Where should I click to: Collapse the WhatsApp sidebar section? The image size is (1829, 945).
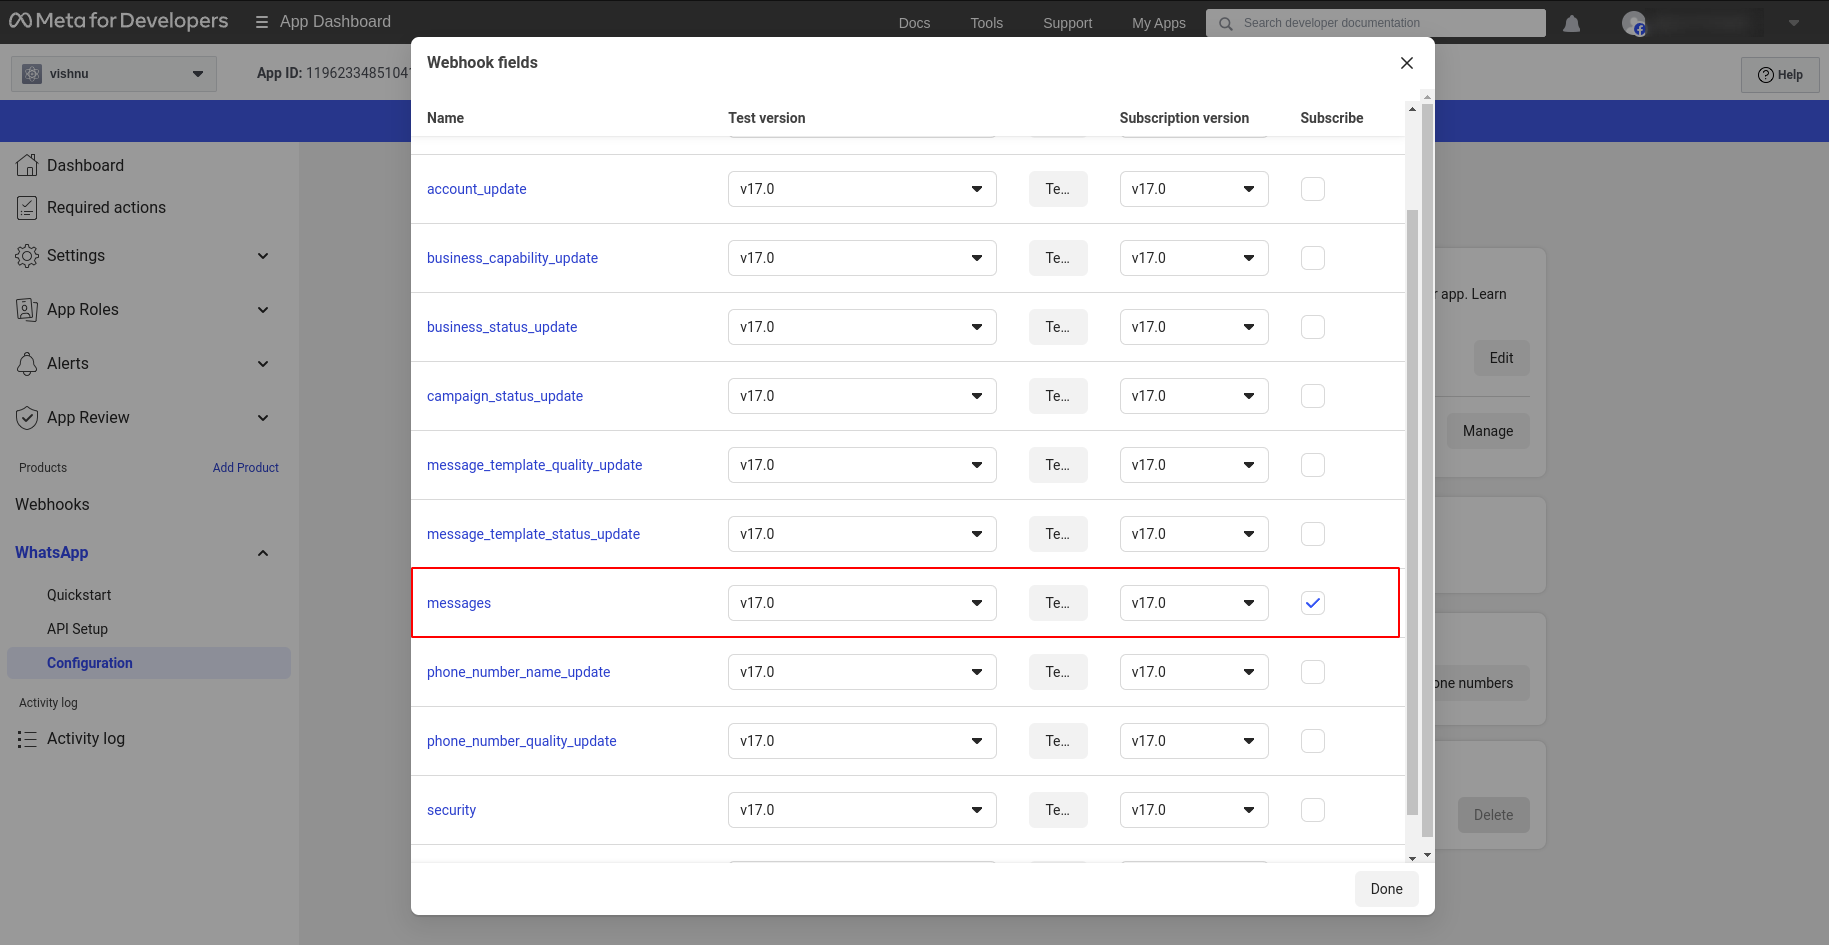point(263,553)
